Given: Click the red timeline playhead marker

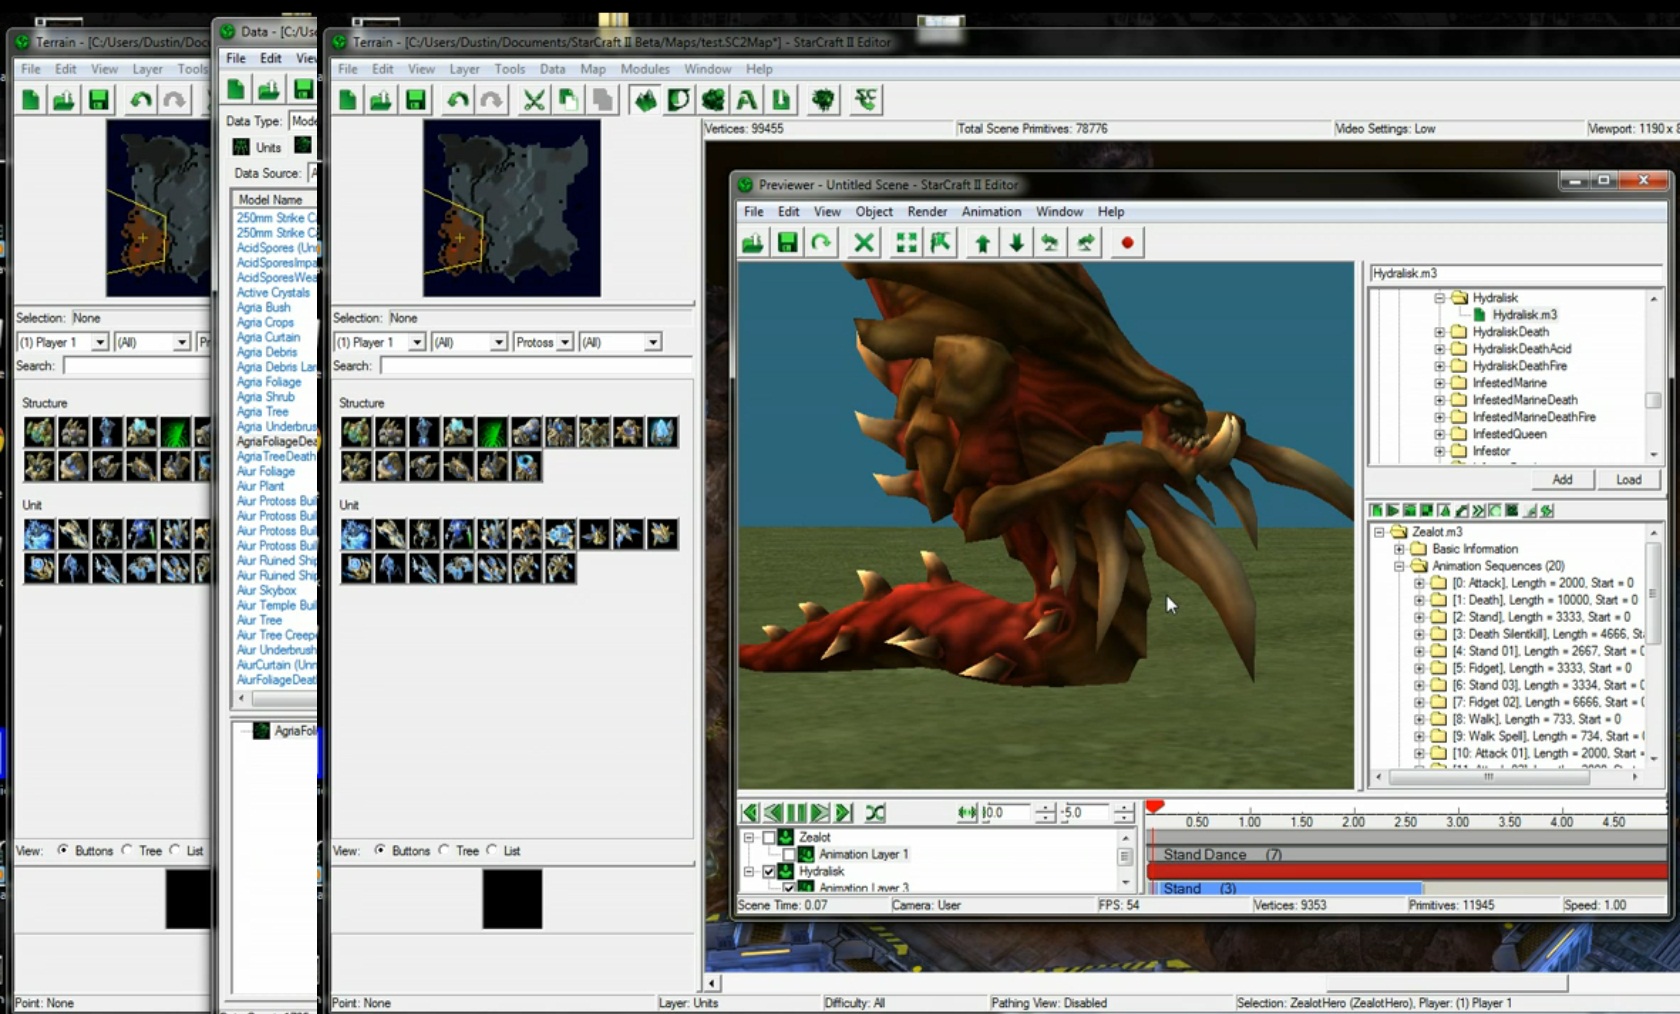Looking at the screenshot, I should (x=1154, y=806).
